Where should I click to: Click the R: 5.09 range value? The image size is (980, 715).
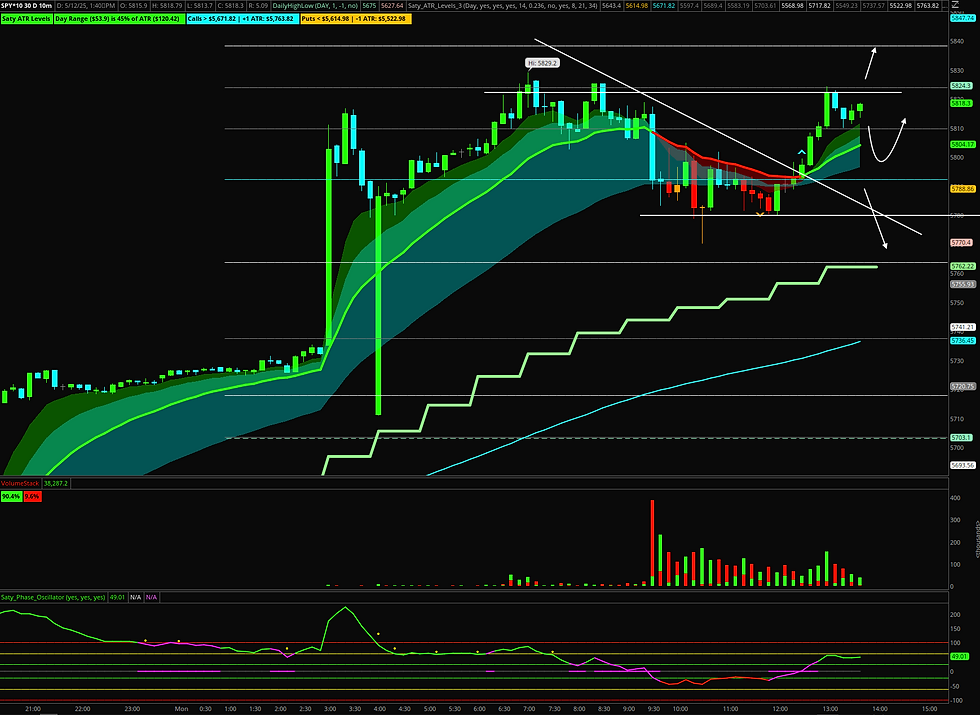(x=258, y=6)
